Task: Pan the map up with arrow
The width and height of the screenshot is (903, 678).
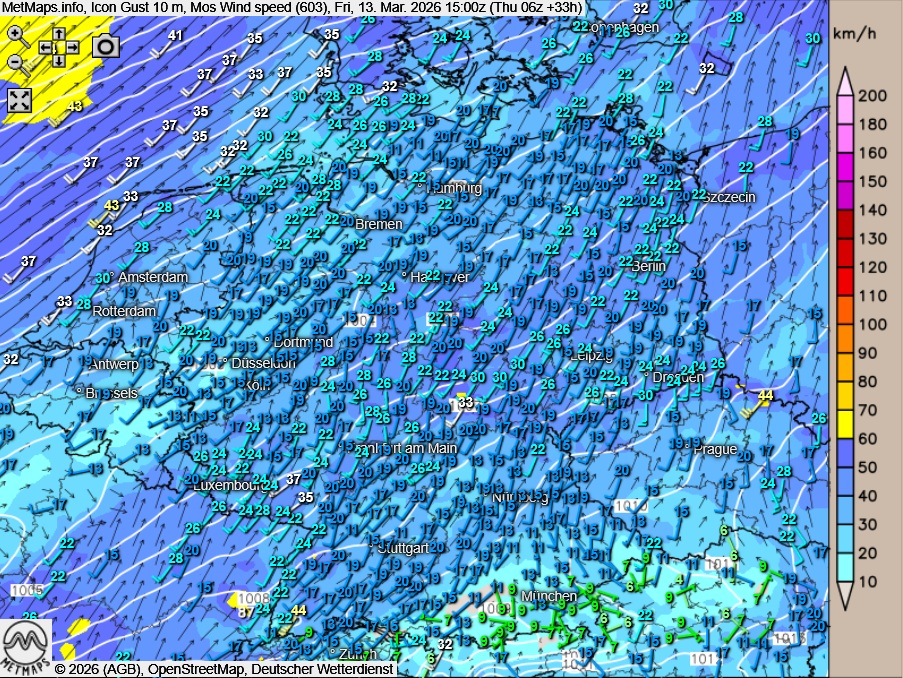Action: (x=59, y=34)
